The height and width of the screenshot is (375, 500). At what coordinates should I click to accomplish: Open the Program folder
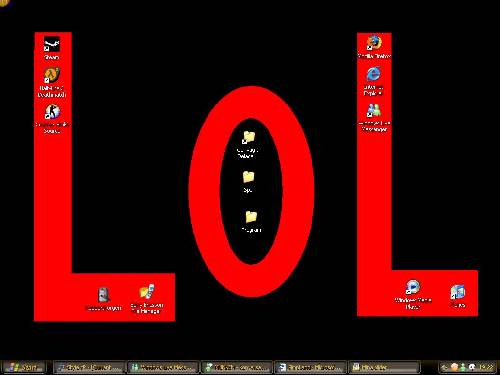coord(251,221)
